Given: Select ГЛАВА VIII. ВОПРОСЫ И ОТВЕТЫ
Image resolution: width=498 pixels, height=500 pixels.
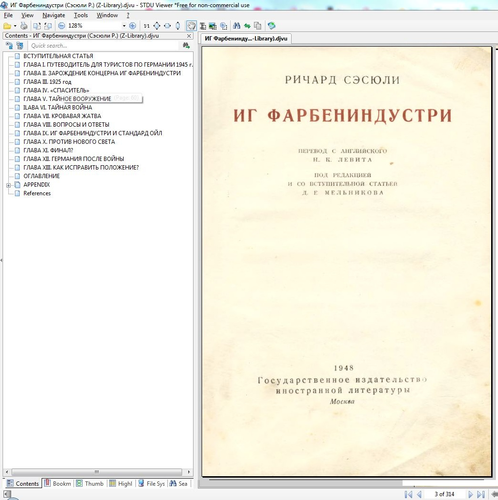Looking at the screenshot, I should [x=66, y=124].
